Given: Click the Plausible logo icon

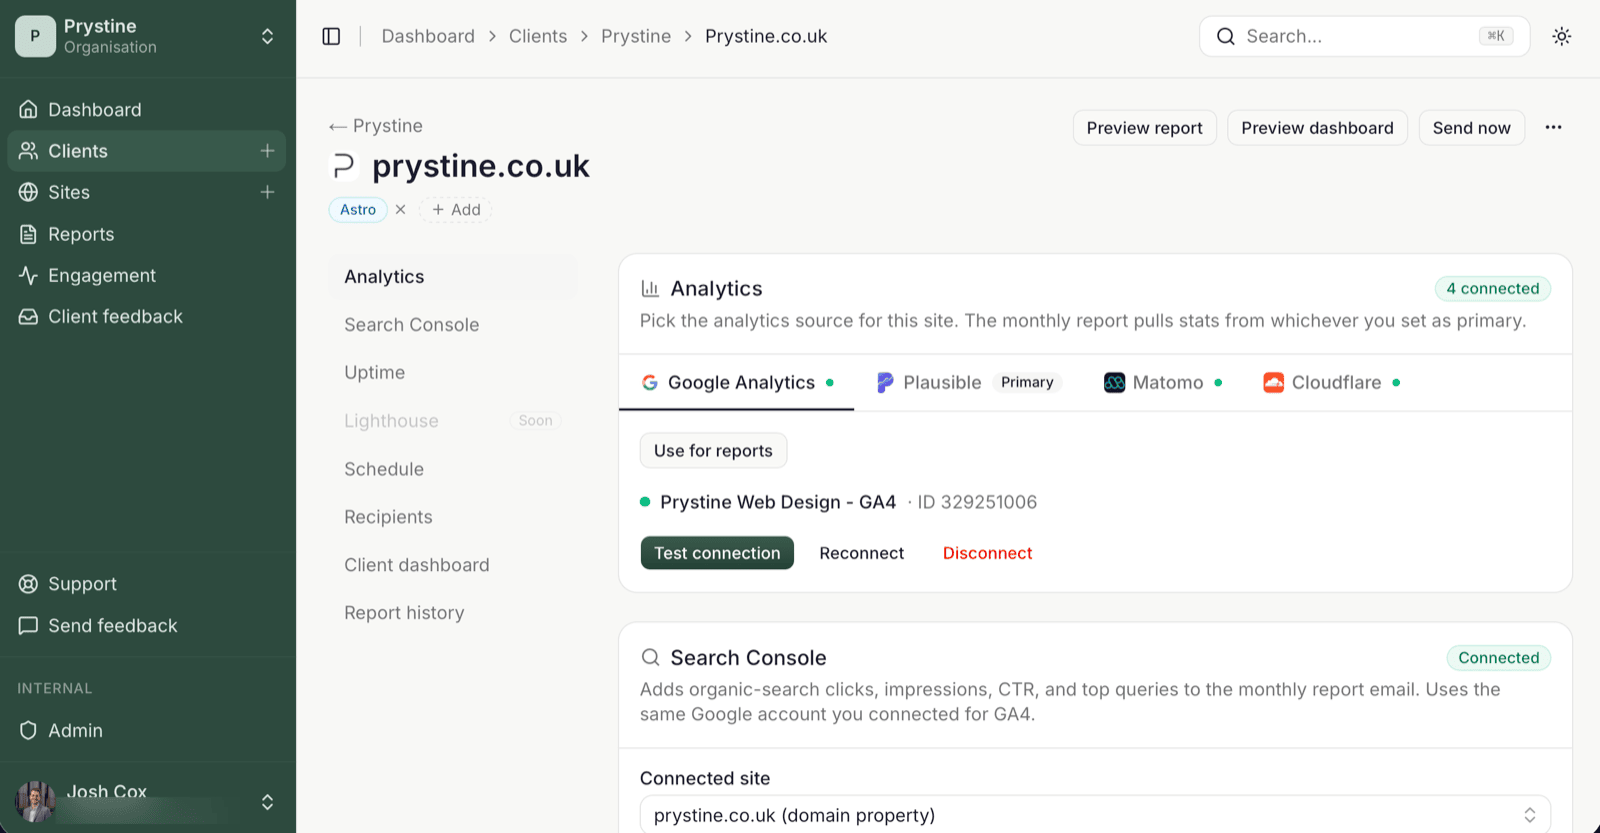Looking at the screenshot, I should point(885,383).
